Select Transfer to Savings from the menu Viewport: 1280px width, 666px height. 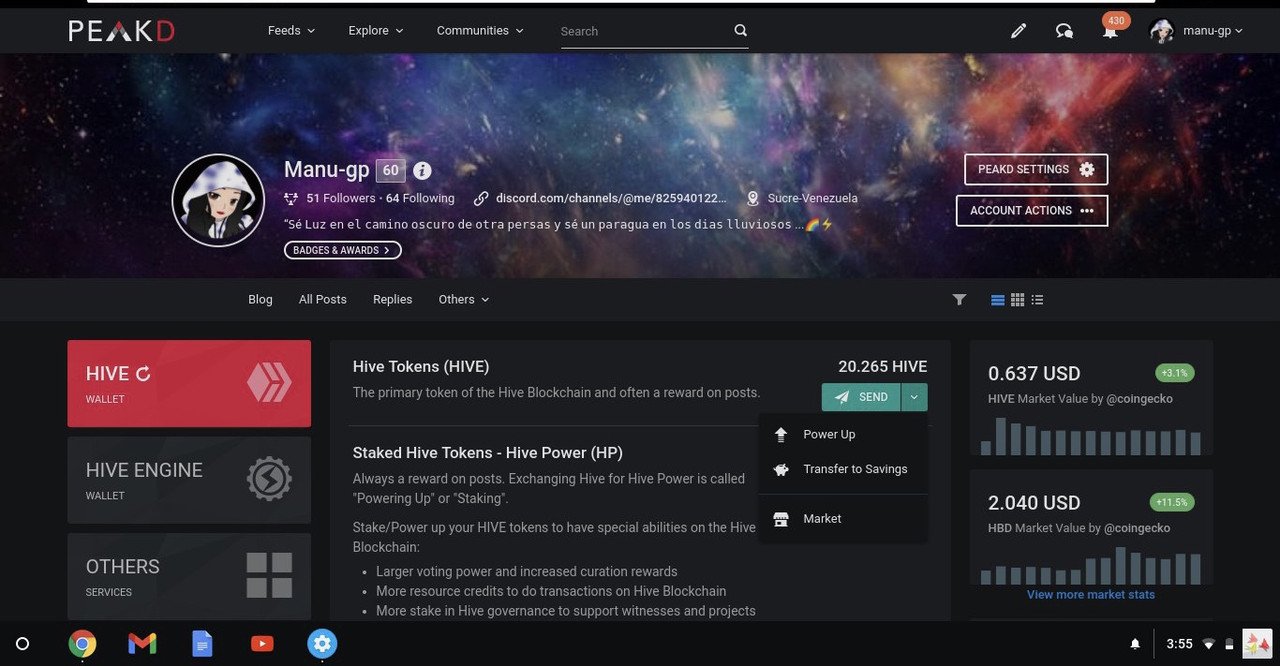tap(843, 469)
